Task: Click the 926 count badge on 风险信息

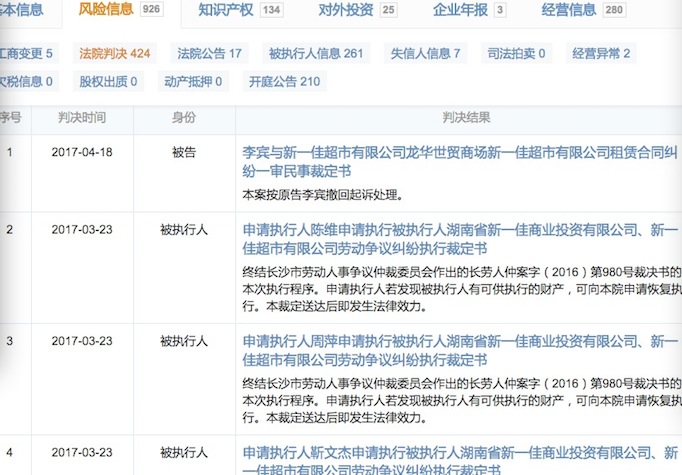Action: tap(151, 9)
